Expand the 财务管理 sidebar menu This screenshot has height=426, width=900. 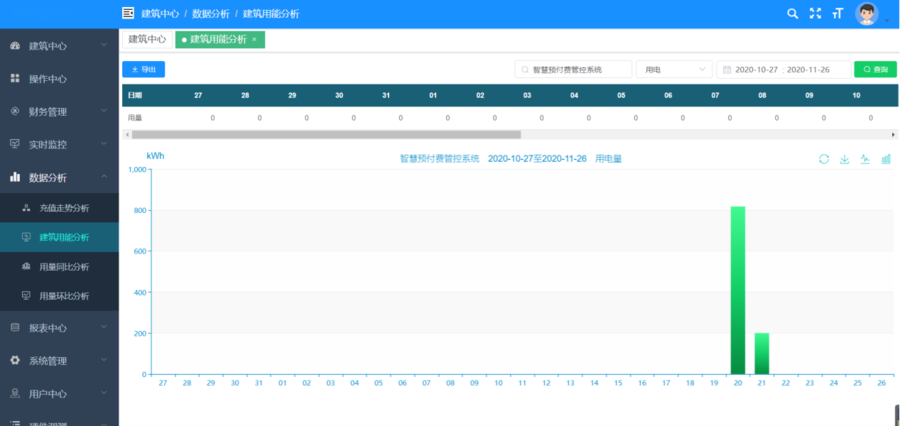[59, 111]
